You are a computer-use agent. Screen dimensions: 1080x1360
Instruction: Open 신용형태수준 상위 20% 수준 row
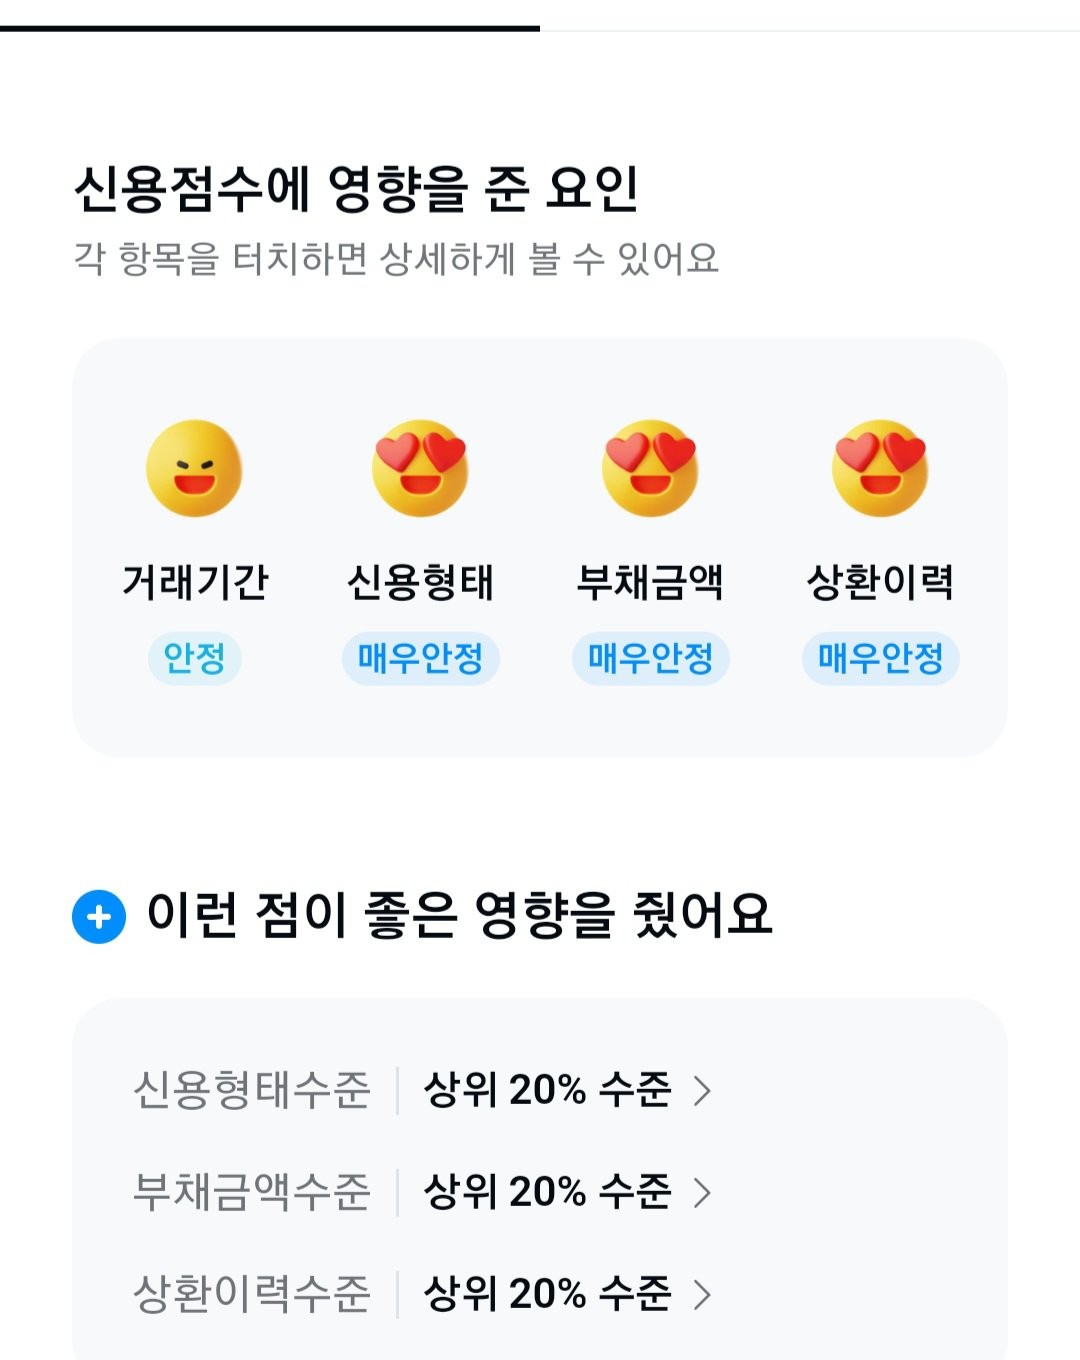[540, 1090]
